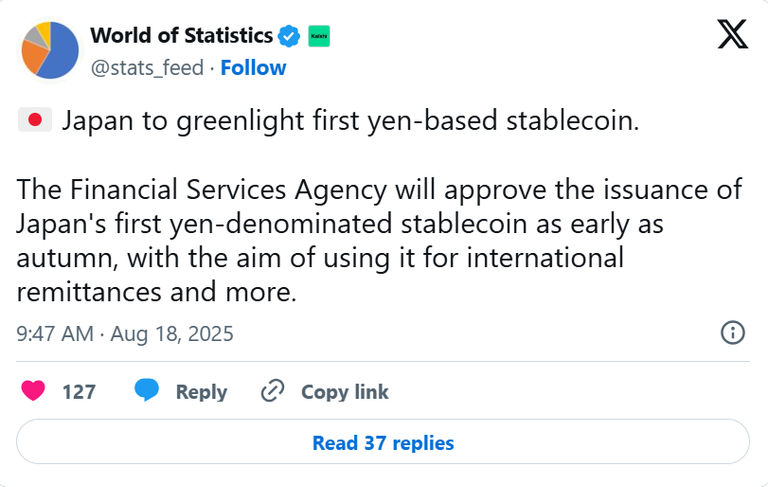Open the 9:47 AM · Aug 18, 2025 timestamp
This screenshot has width=768, height=487.
click(x=125, y=334)
